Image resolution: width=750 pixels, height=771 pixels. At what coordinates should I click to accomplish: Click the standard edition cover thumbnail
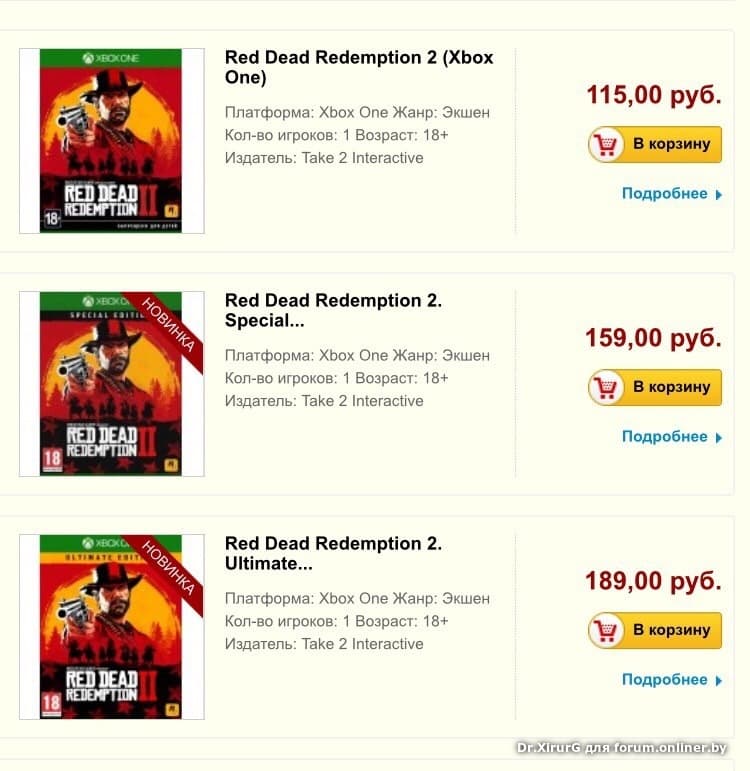tap(111, 141)
